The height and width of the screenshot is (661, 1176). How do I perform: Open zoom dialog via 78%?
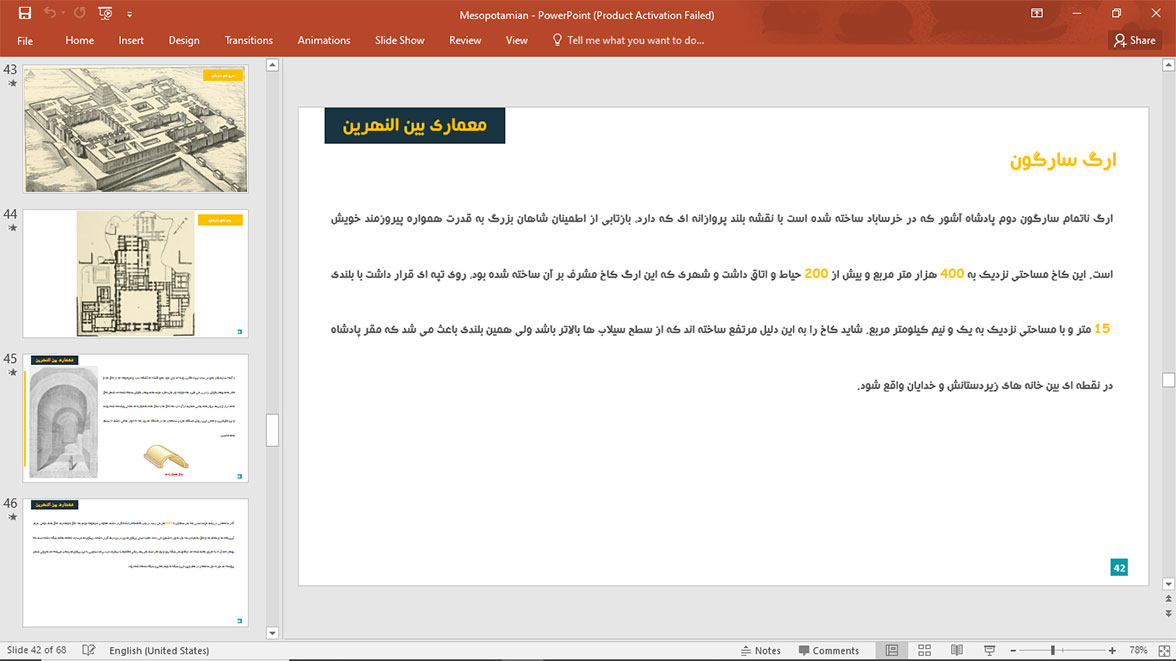point(1138,650)
